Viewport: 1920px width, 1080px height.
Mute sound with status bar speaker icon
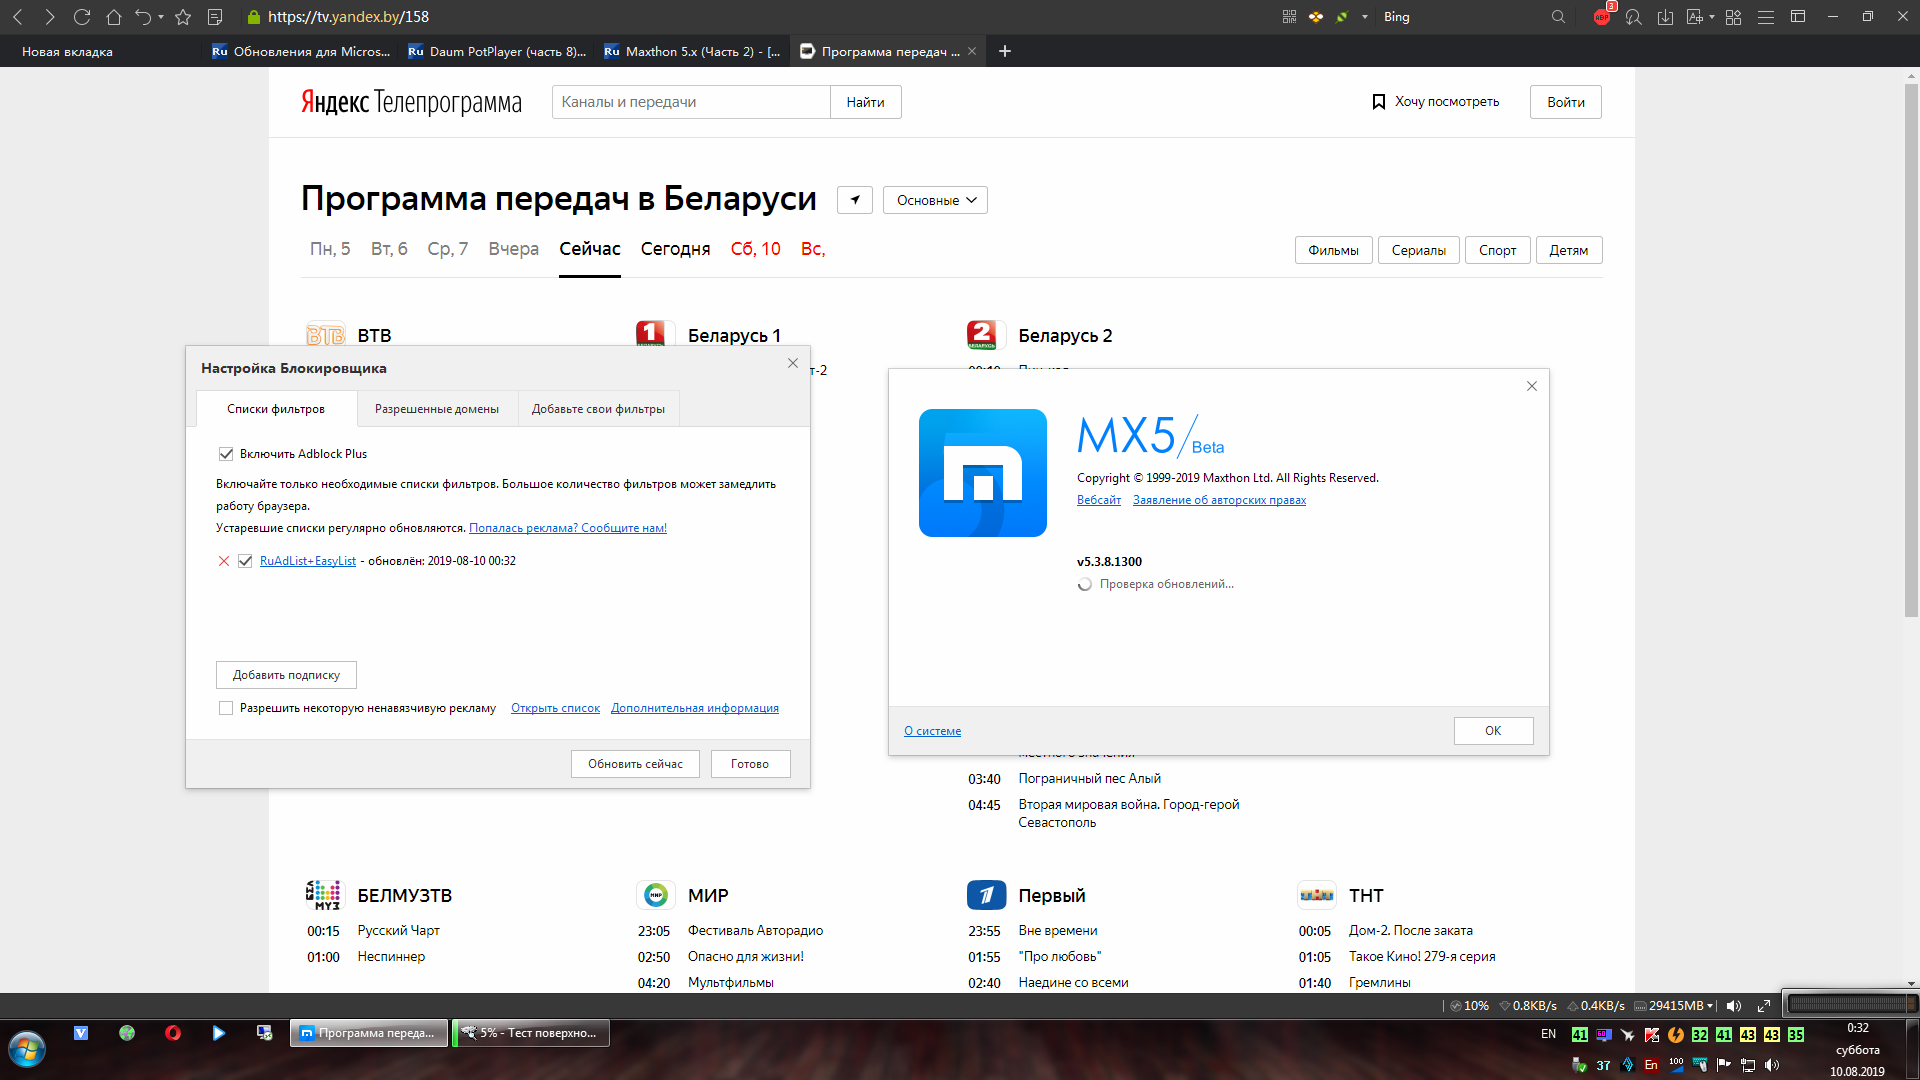[1734, 1006]
